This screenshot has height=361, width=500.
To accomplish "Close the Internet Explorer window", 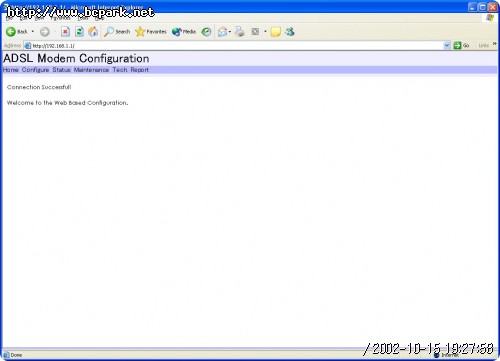I will coord(493,7).
